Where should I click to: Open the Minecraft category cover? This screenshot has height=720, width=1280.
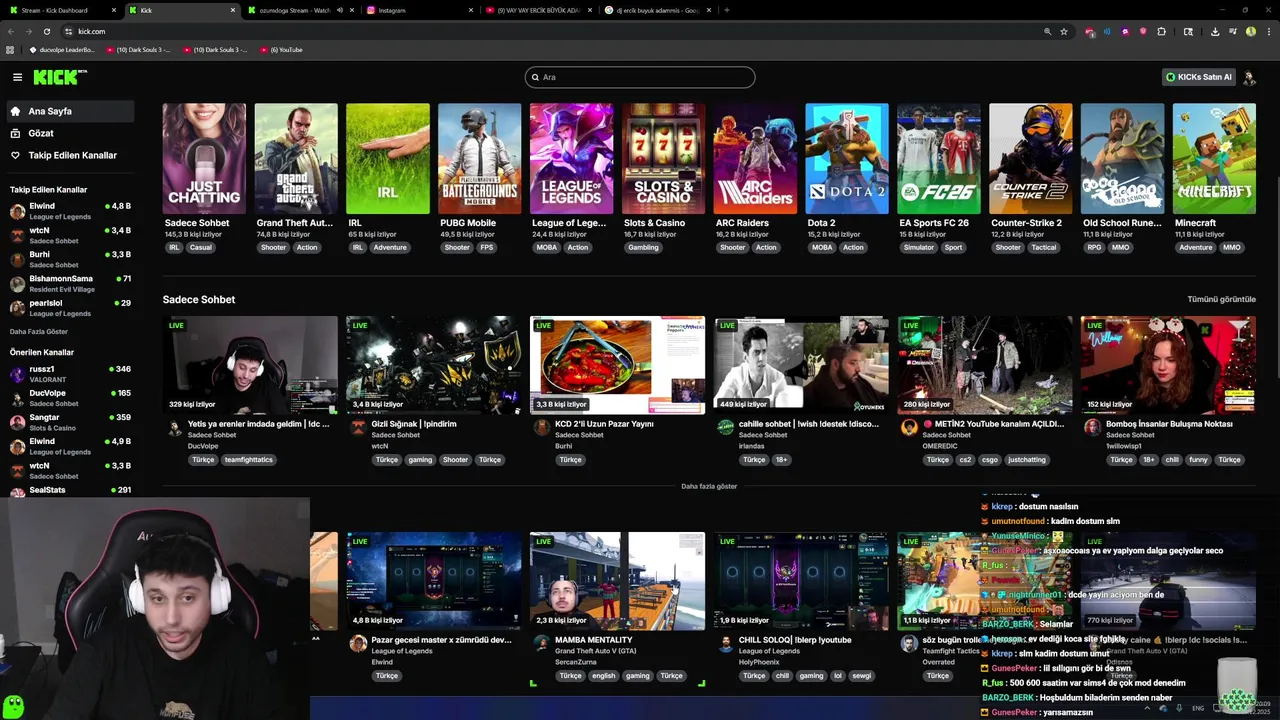[1214, 159]
